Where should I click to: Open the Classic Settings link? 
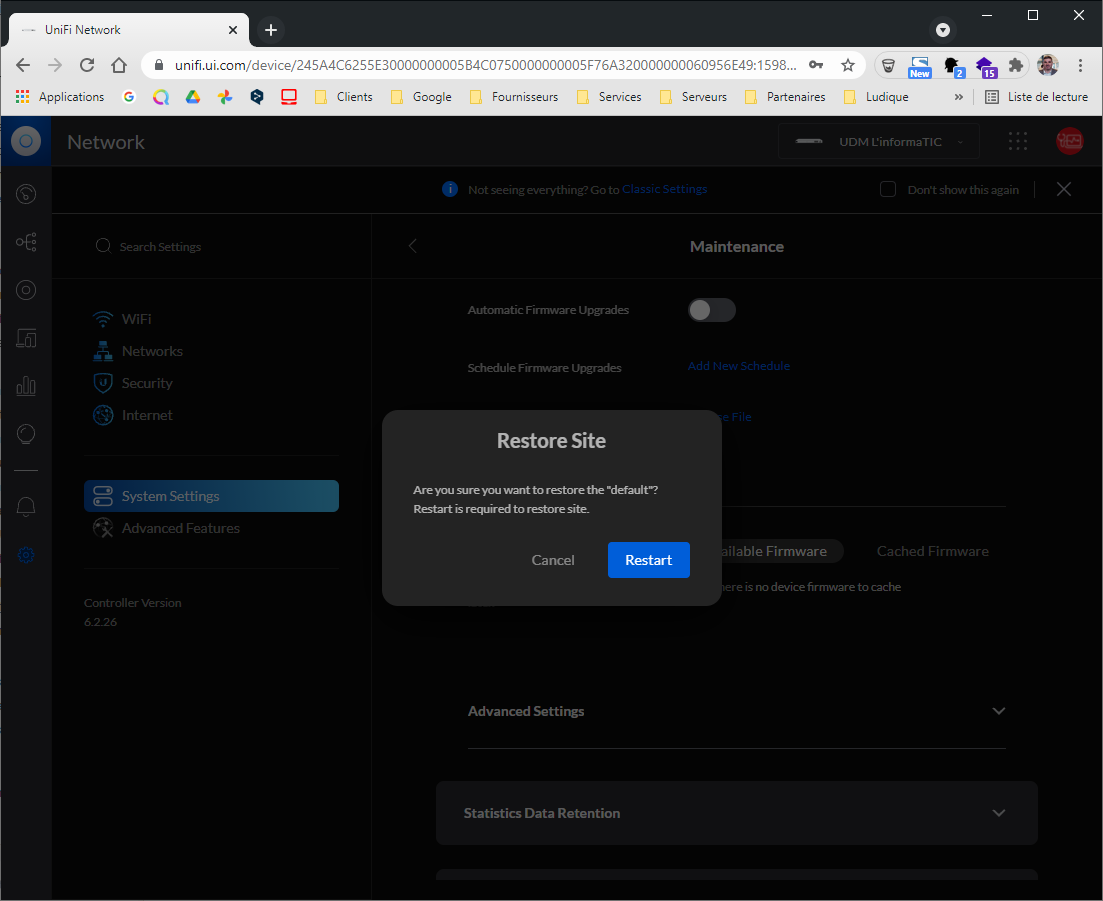click(664, 190)
